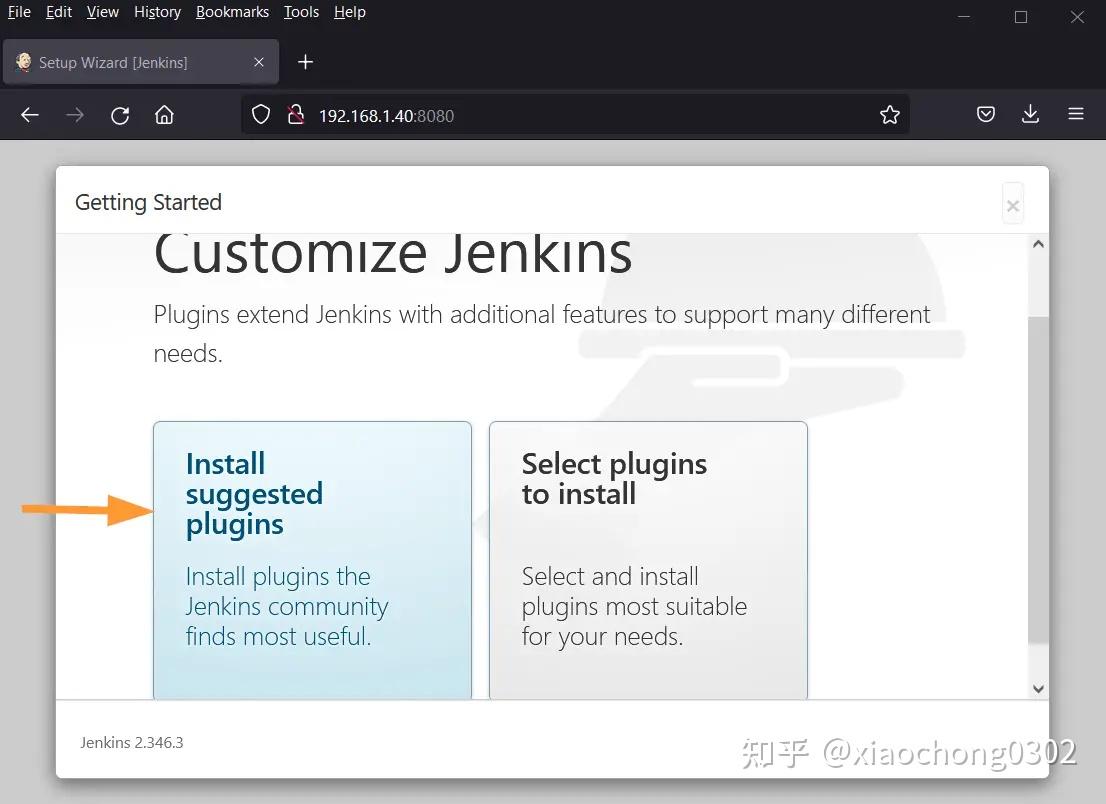Open the Tools menu

301,12
